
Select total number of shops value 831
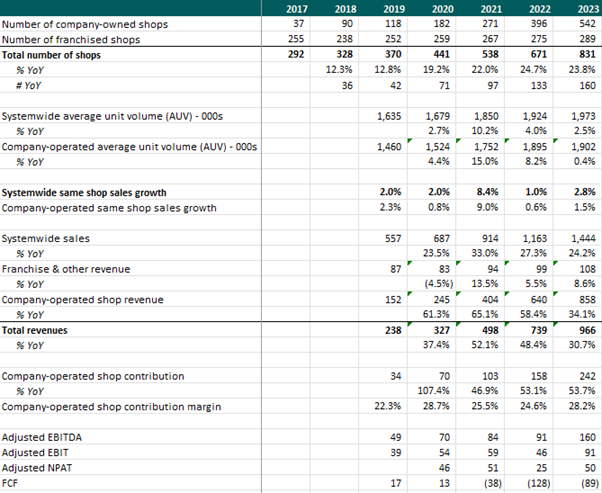click(581, 54)
